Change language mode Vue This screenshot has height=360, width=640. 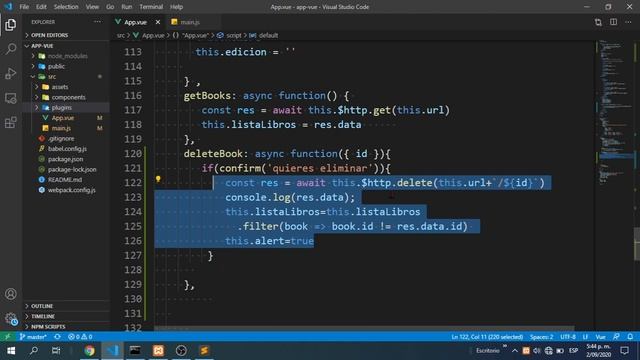click(x=600, y=337)
